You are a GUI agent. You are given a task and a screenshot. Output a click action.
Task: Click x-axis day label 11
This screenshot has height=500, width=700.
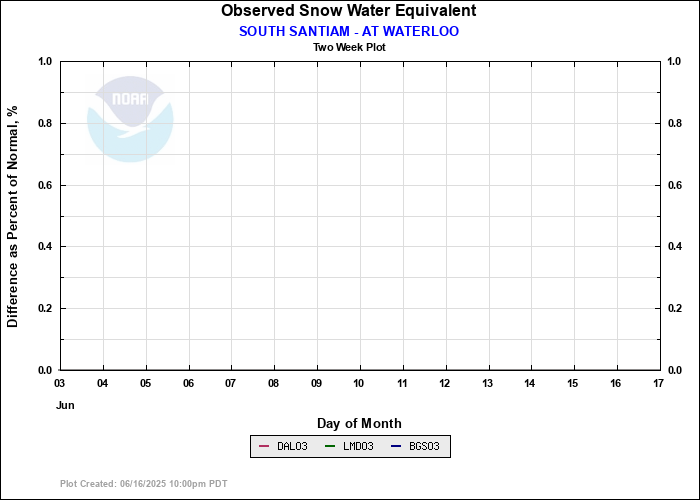click(x=402, y=383)
